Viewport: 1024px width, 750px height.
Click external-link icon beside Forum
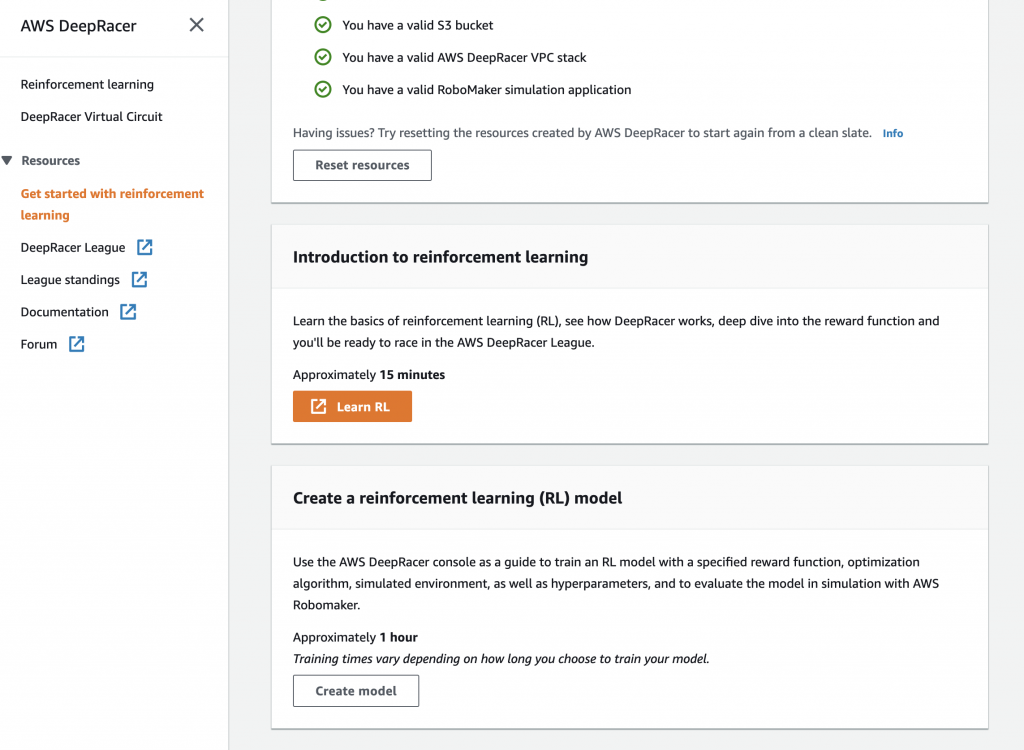[76, 344]
